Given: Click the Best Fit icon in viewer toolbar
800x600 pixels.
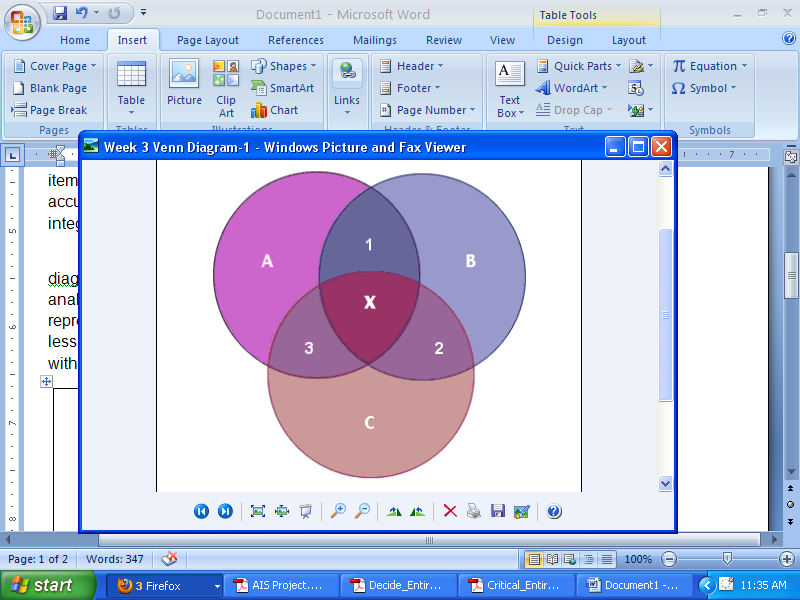Looking at the screenshot, I should tap(258, 511).
